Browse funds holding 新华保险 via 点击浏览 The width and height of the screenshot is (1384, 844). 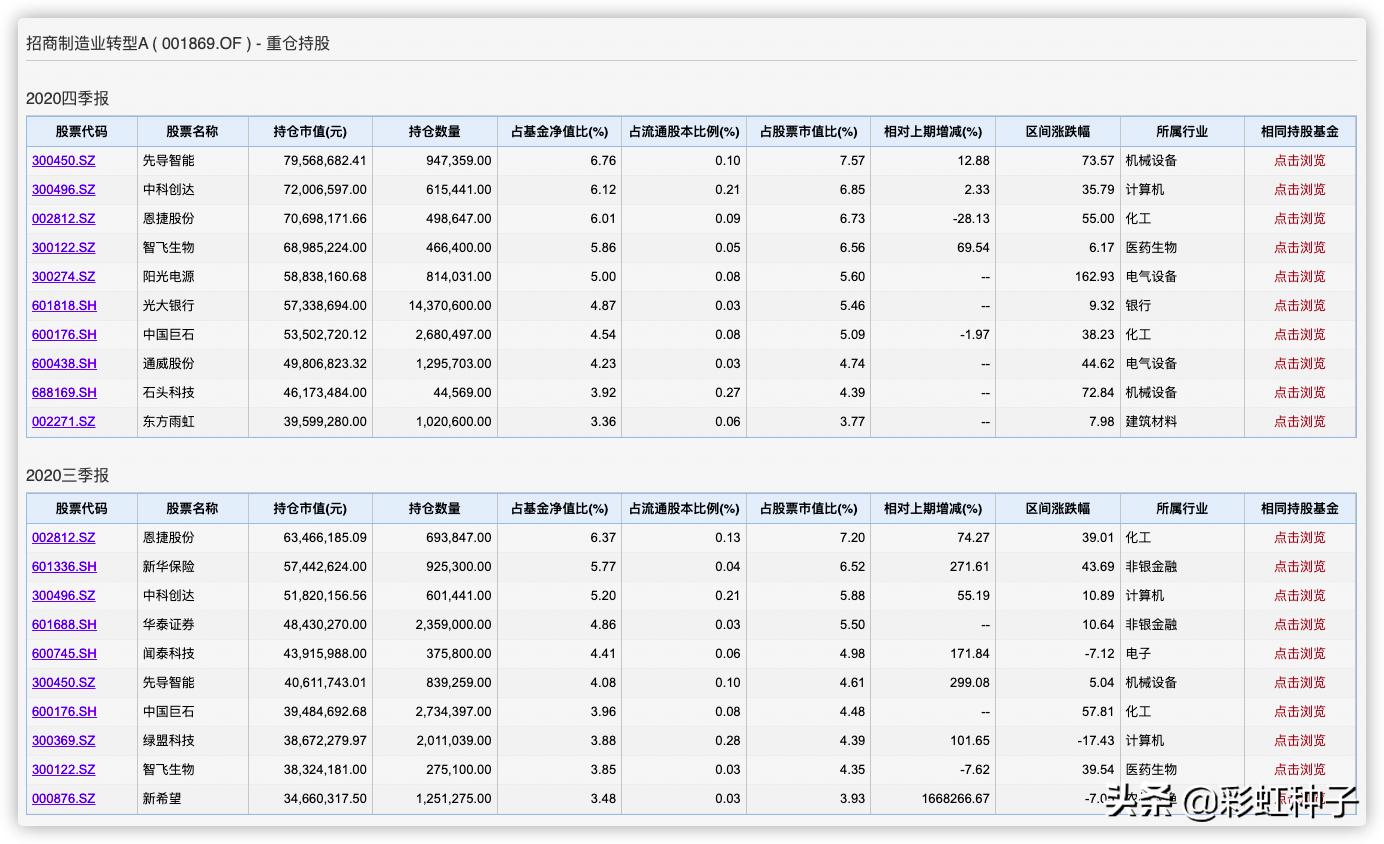[1299, 566]
